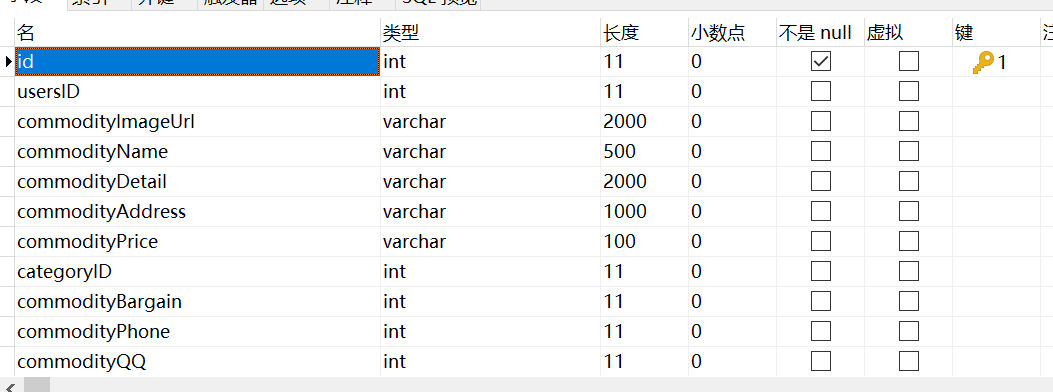Click the 11 length of usersID
This screenshot has height=392, width=1053.
tap(644, 91)
